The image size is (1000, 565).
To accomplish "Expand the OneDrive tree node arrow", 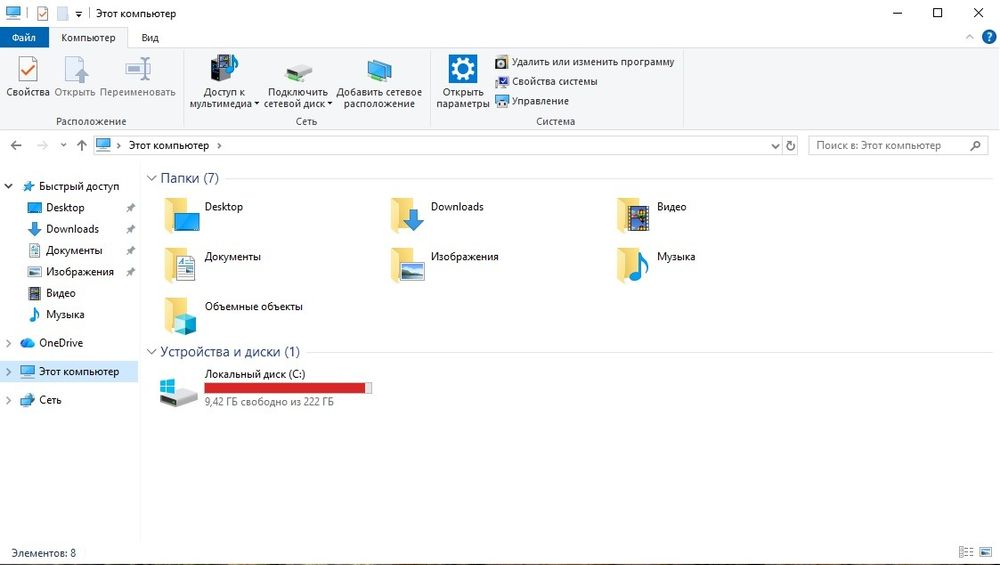I will coord(8,343).
